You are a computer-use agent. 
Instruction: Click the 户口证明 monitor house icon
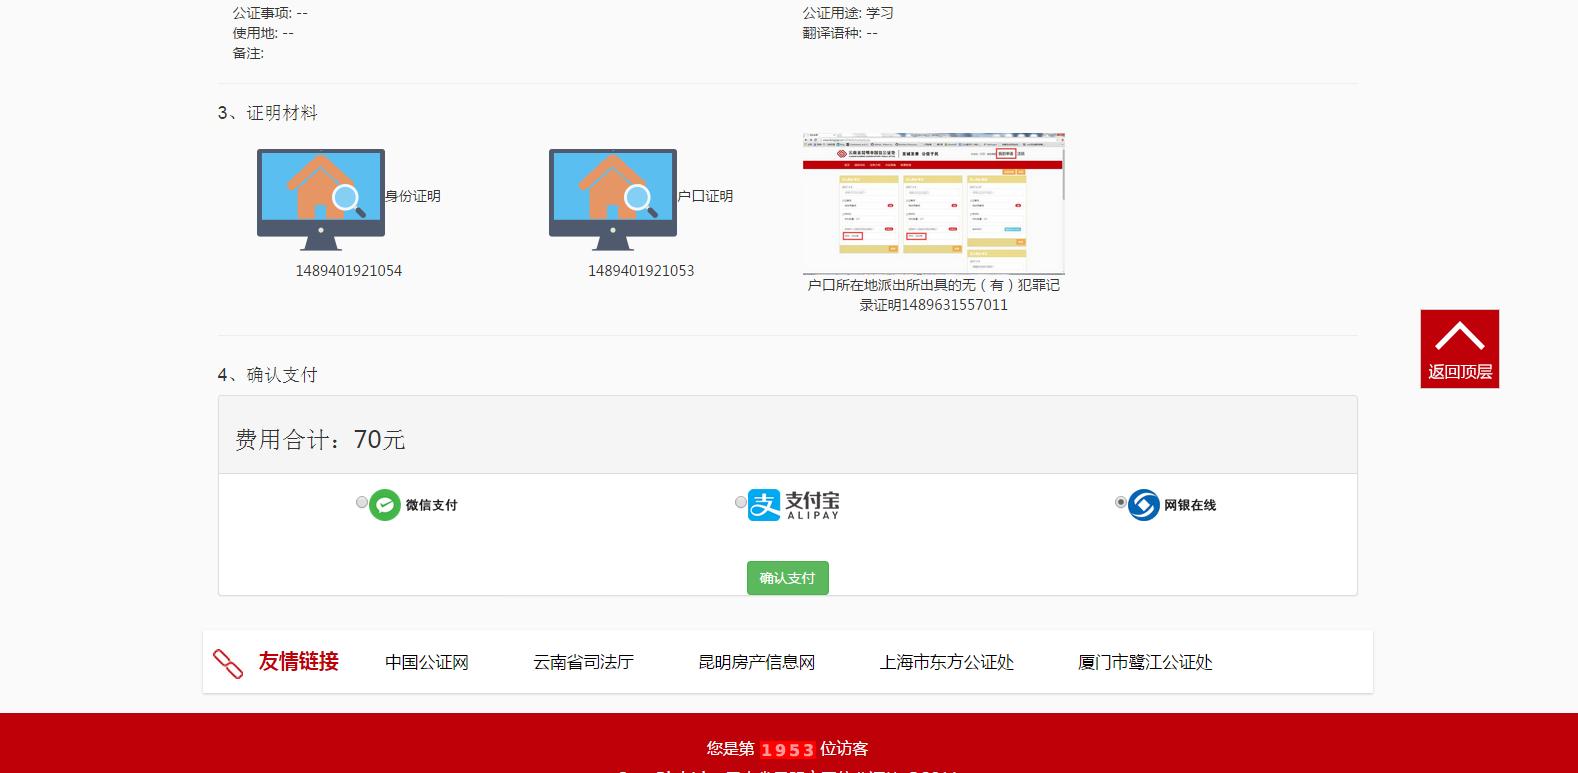pyautogui.click(x=612, y=199)
